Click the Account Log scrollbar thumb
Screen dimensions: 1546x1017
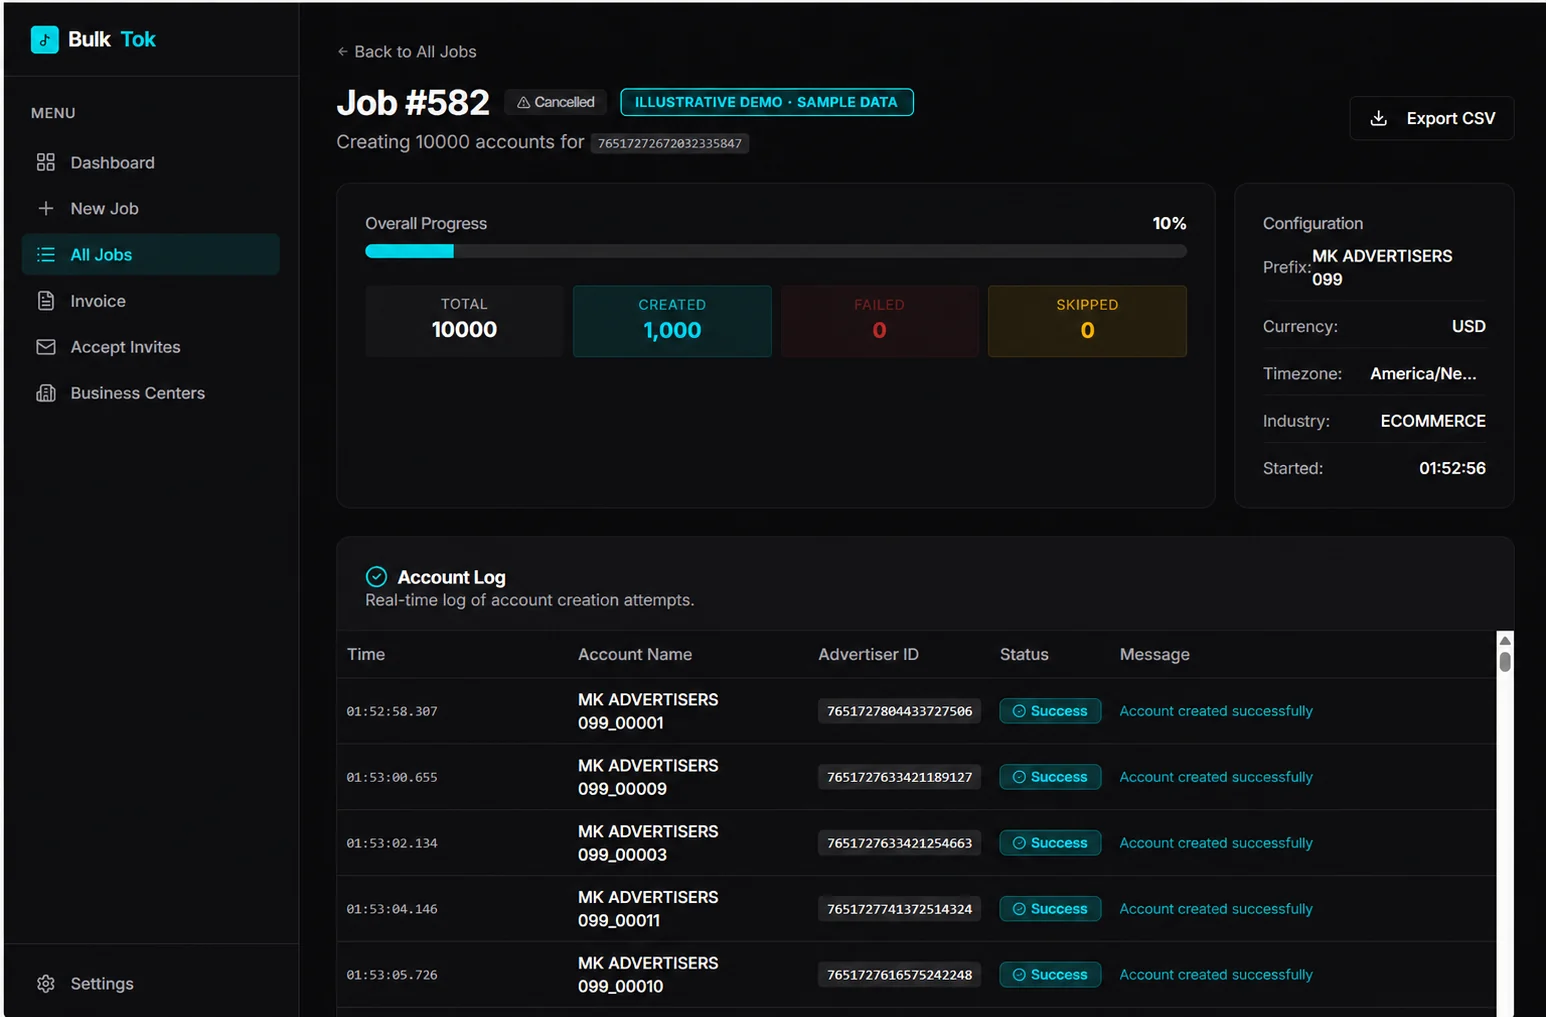click(x=1504, y=661)
